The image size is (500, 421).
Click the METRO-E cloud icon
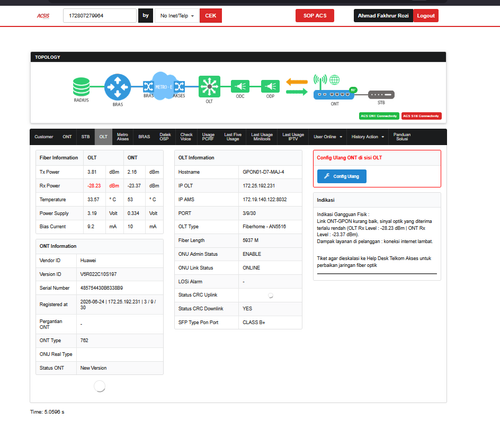pos(163,86)
